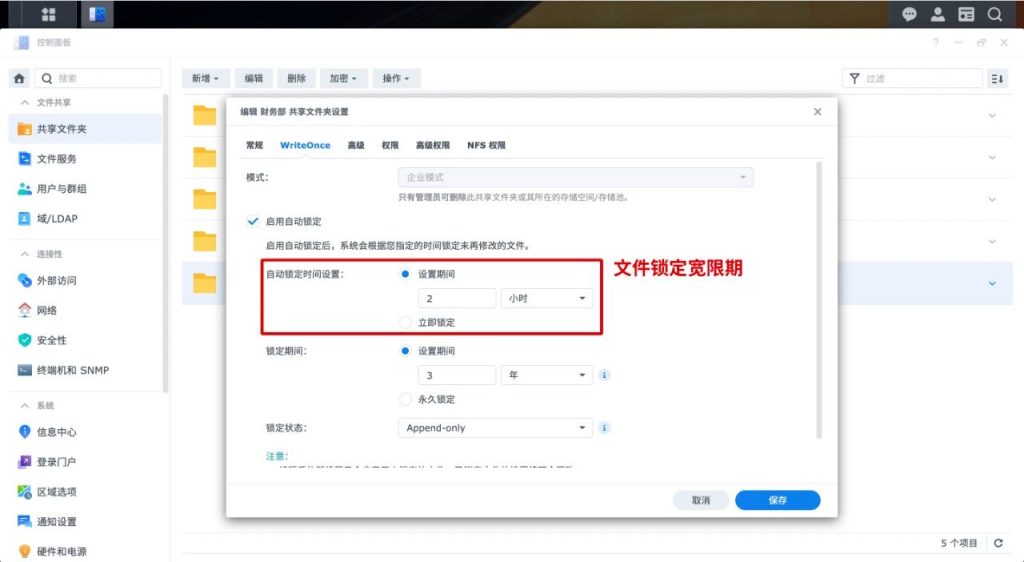Viewport: 1024px width, 562px height.
Task: Open the 小时 time unit dropdown
Action: click(x=547, y=298)
